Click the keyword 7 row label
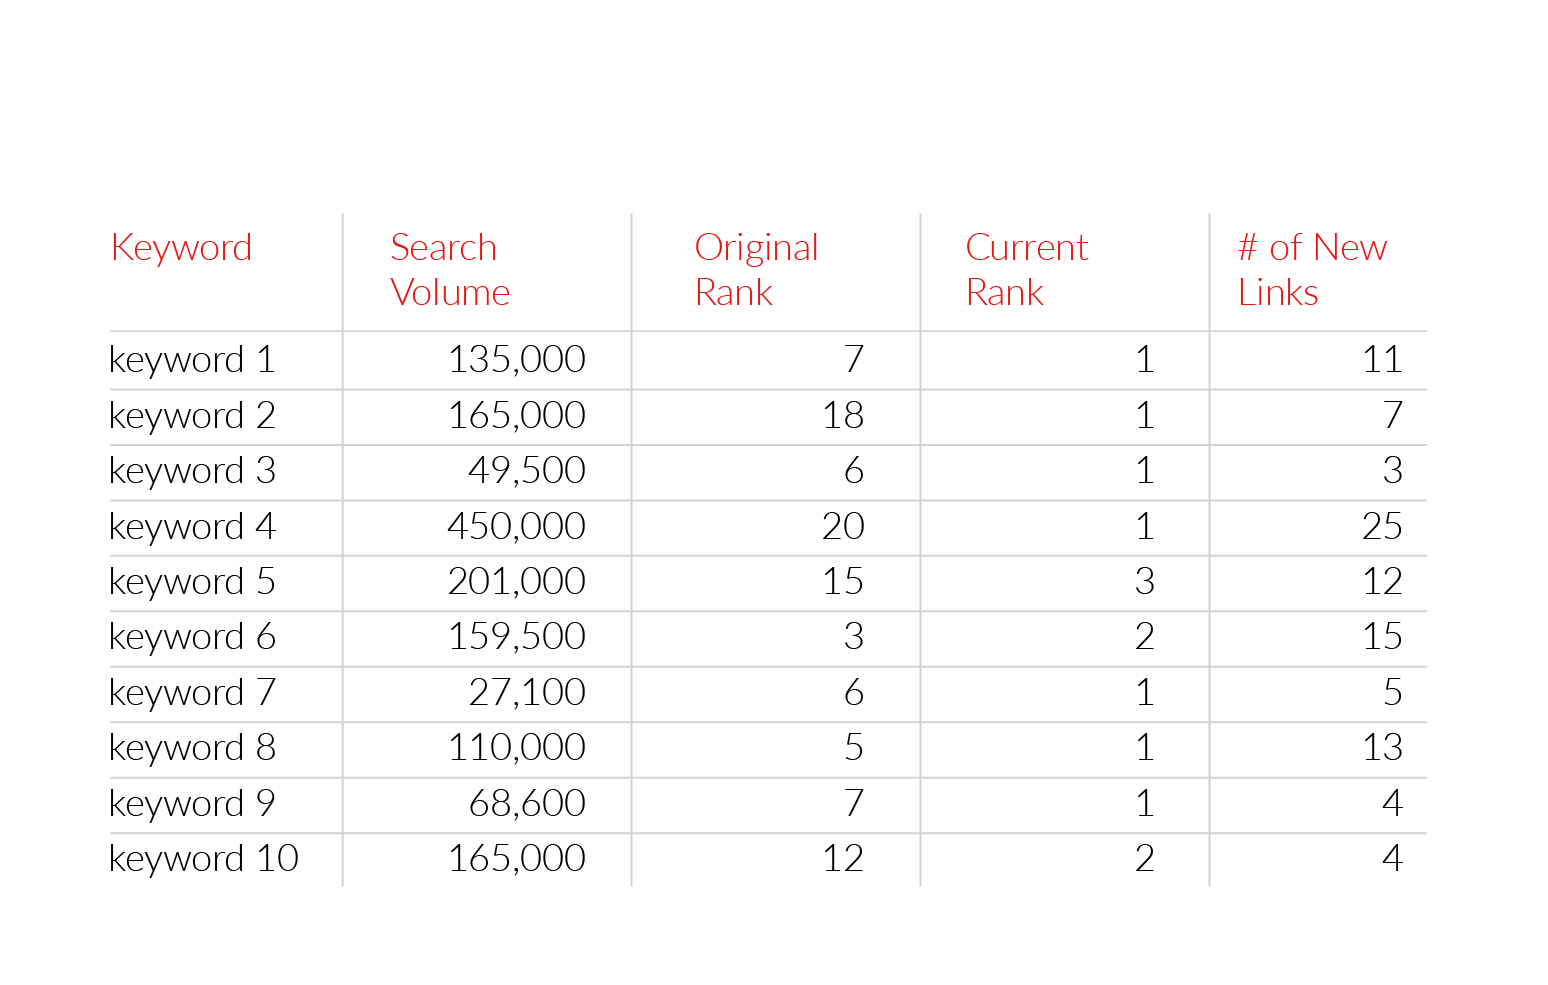 192,693
